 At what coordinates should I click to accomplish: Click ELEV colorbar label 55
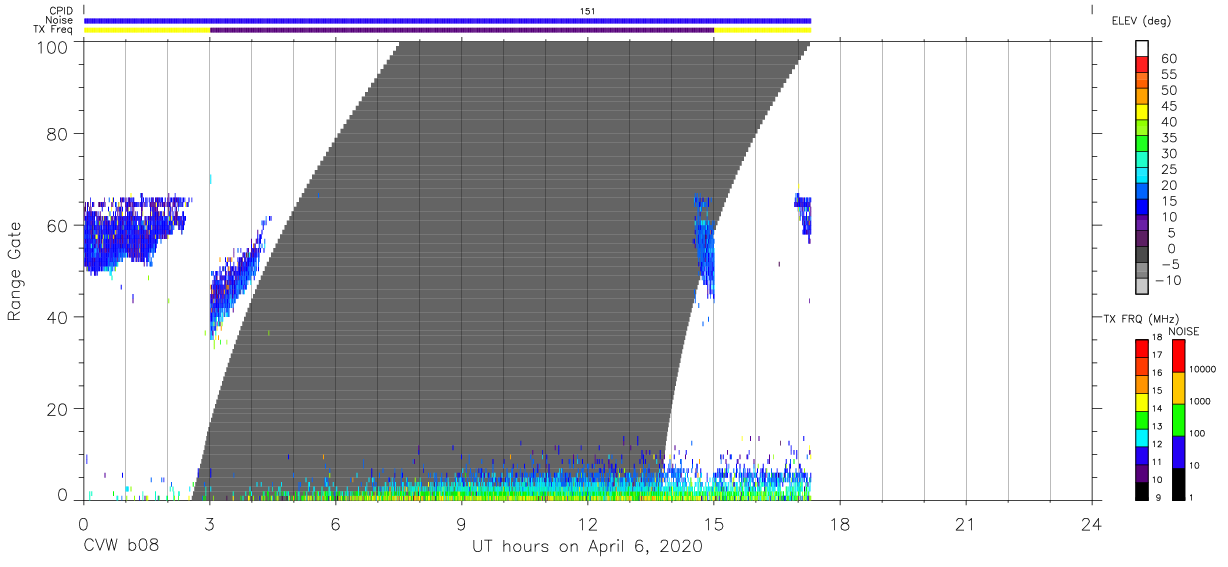1168,75
